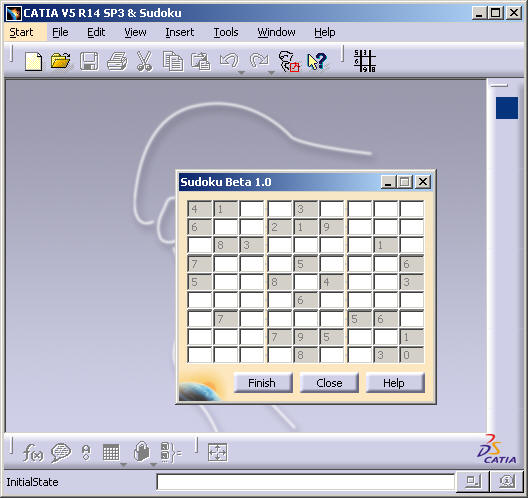Click the command input field in status bar
The image size is (528, 498).
point(305,482)
